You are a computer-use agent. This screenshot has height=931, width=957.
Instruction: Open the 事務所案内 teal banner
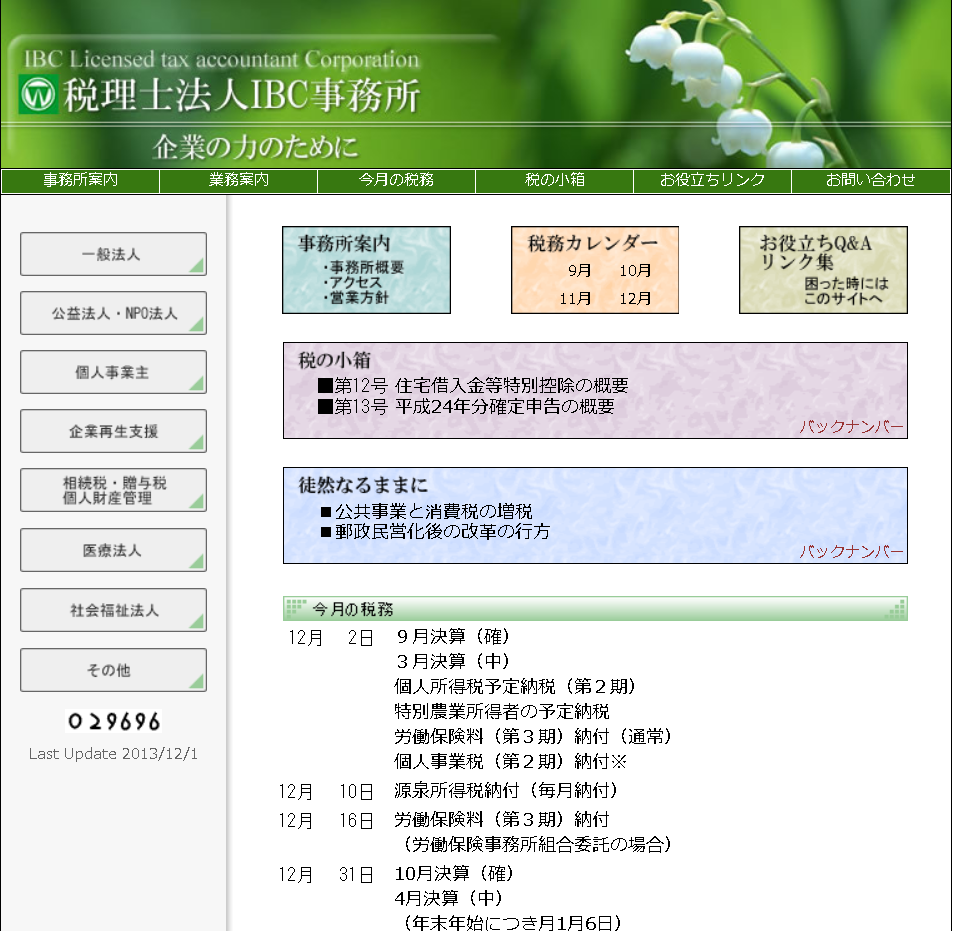366,270
